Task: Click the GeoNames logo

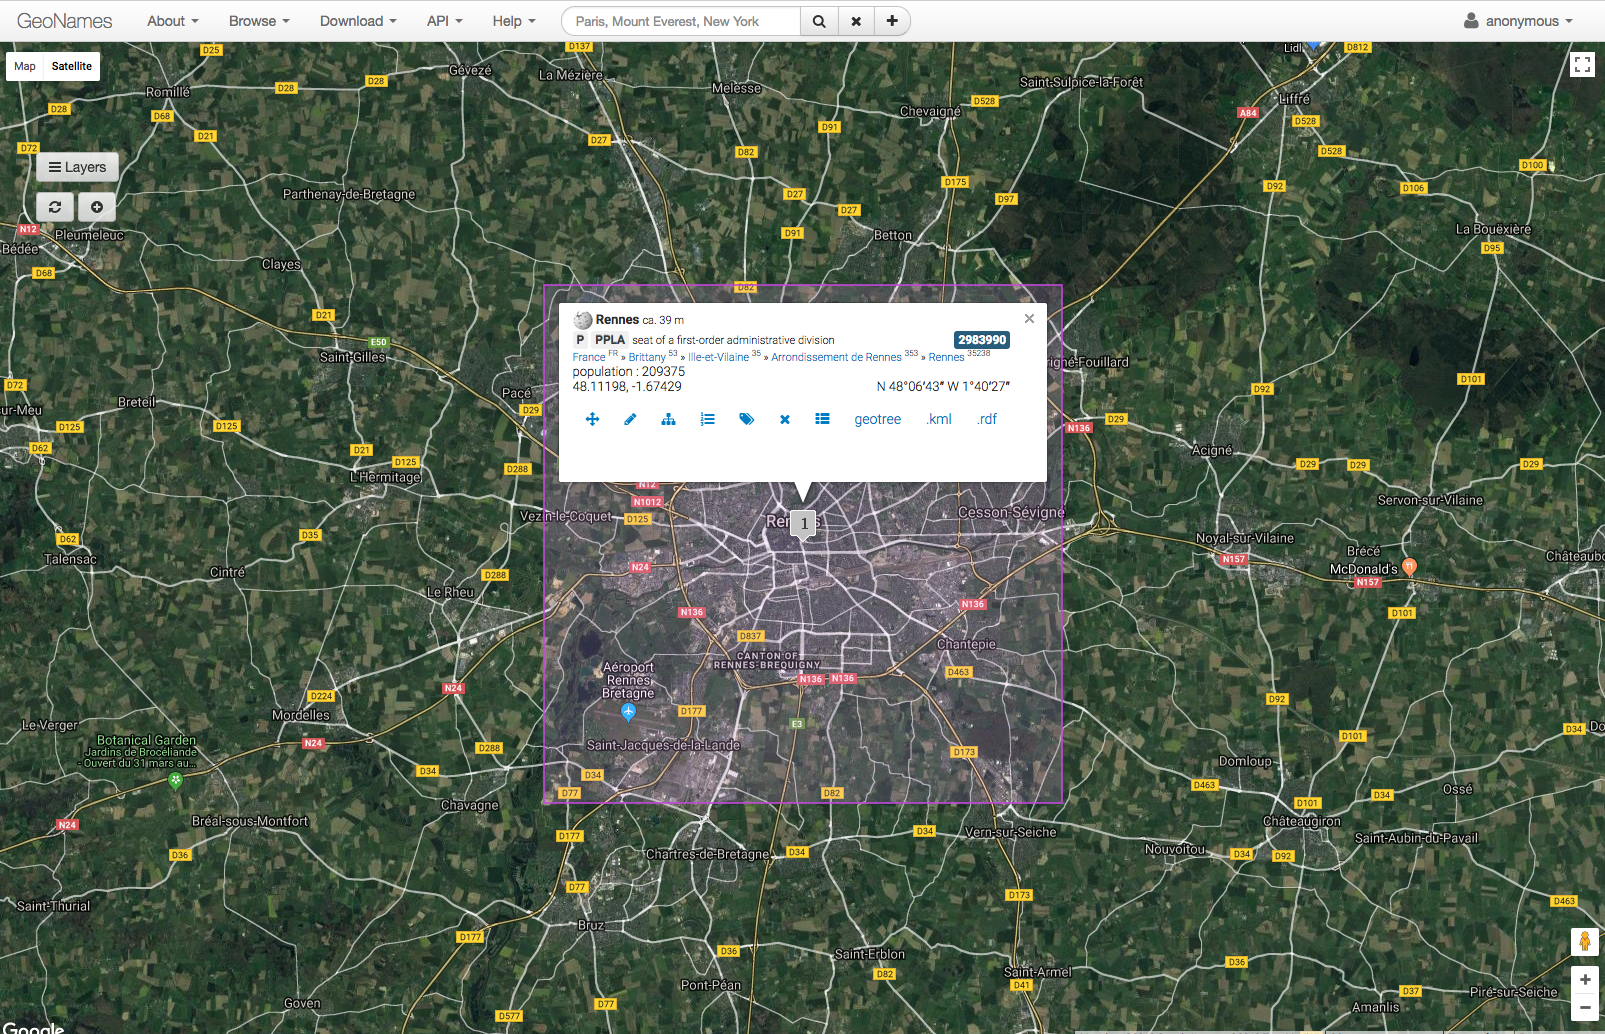Action: pos(64,21)
